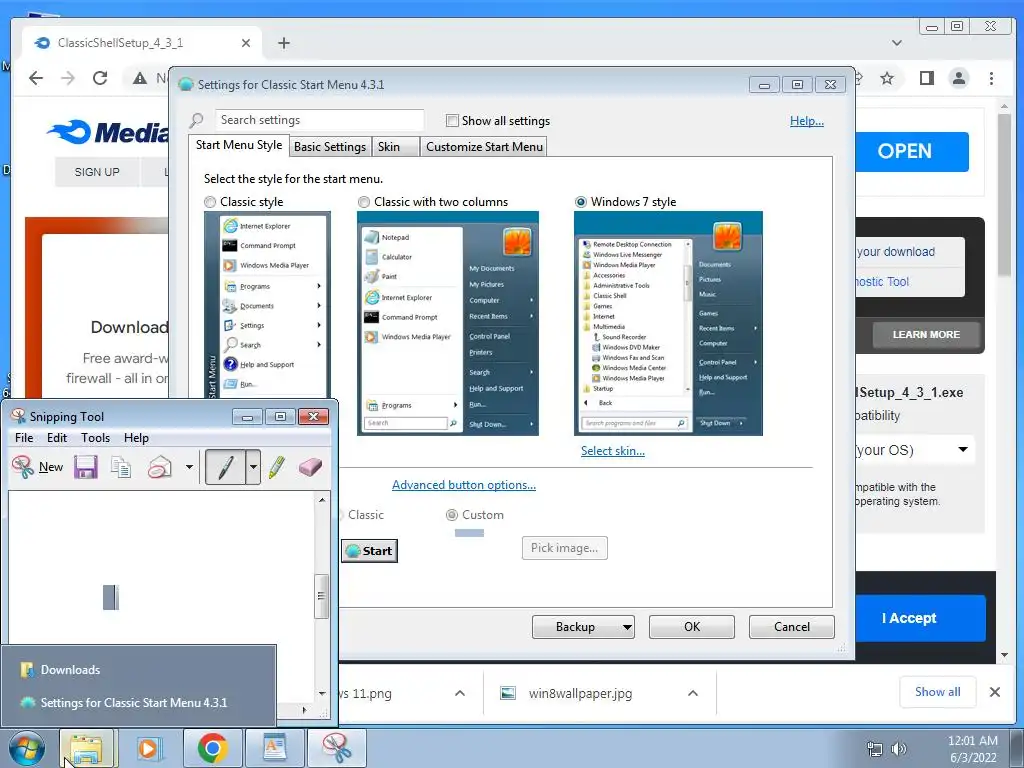Viewport: 1024px width, 768px height.
Task: Click Show all downloads button
Action: [x=937, y=692]
